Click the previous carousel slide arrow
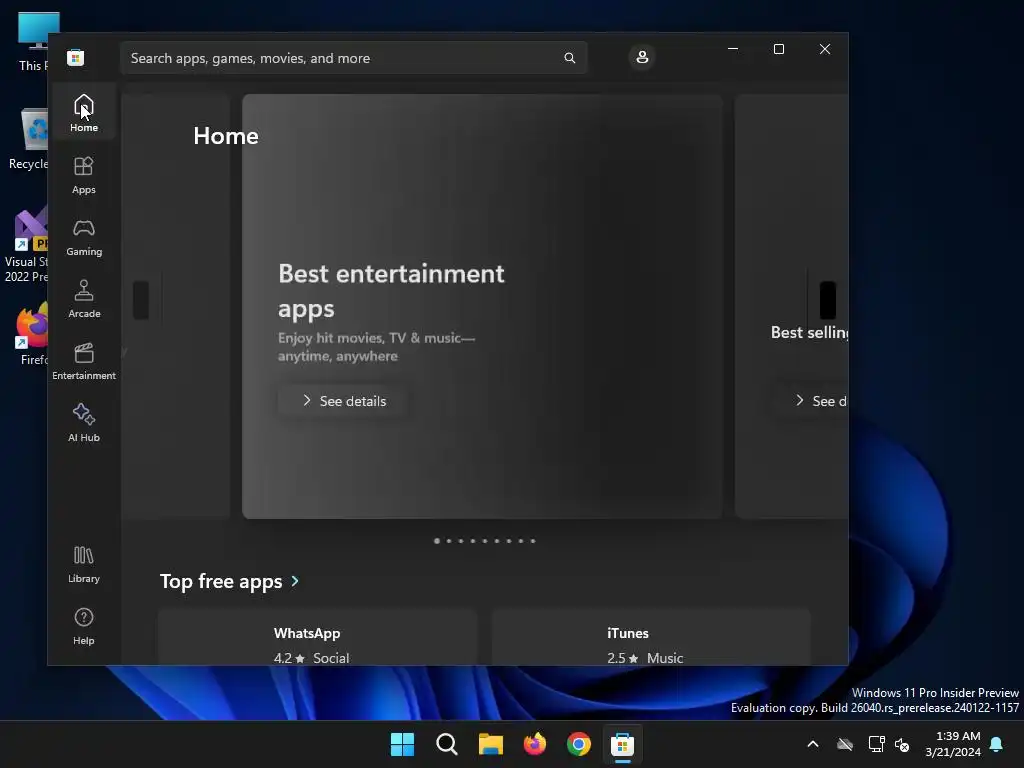 pos(141,300)
